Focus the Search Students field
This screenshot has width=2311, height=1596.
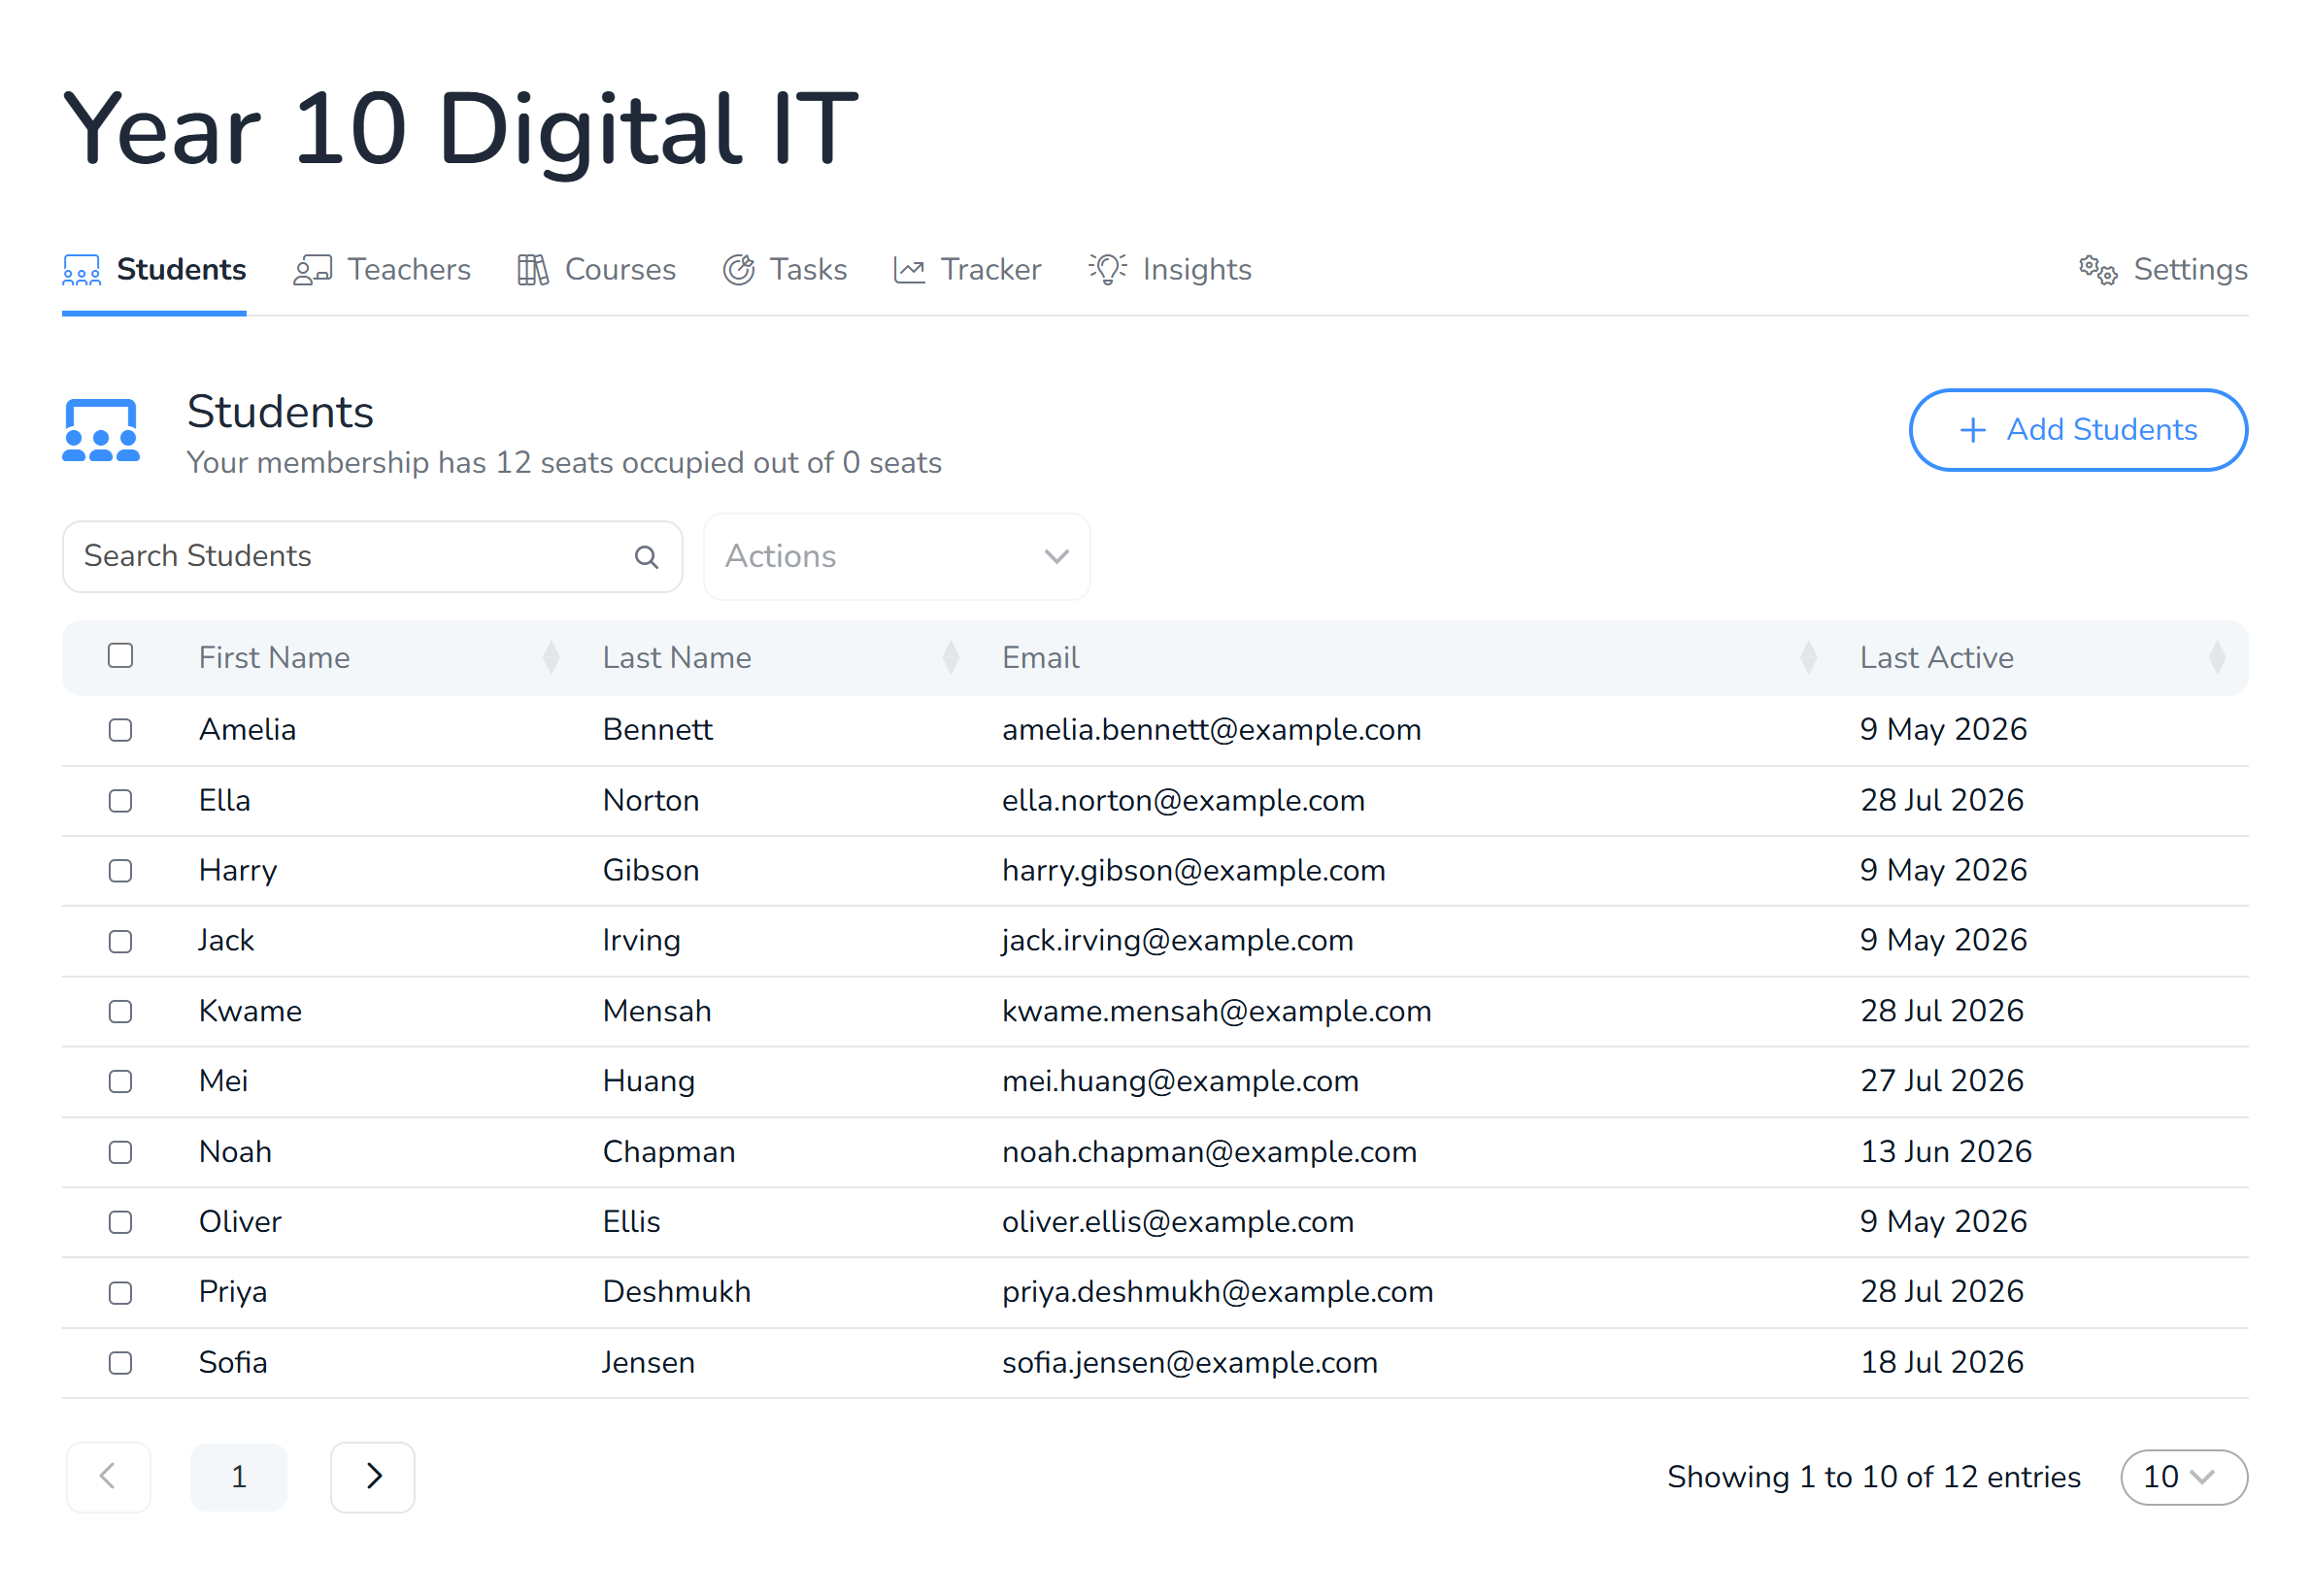(x=372, y=557)
